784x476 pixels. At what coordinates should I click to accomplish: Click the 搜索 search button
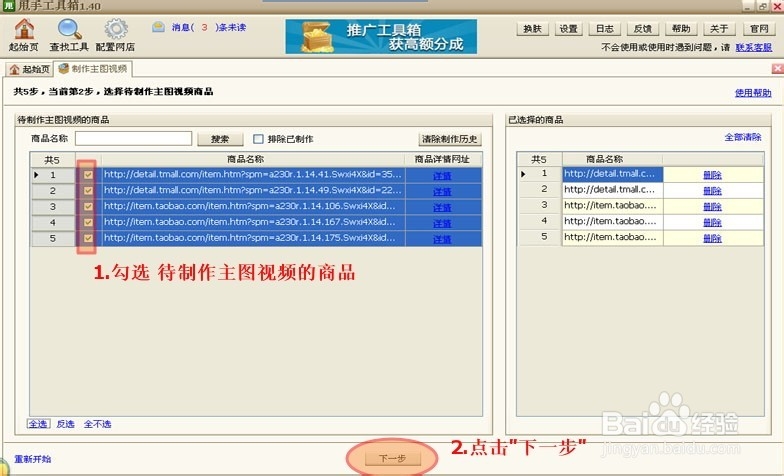tap(220, 139)
